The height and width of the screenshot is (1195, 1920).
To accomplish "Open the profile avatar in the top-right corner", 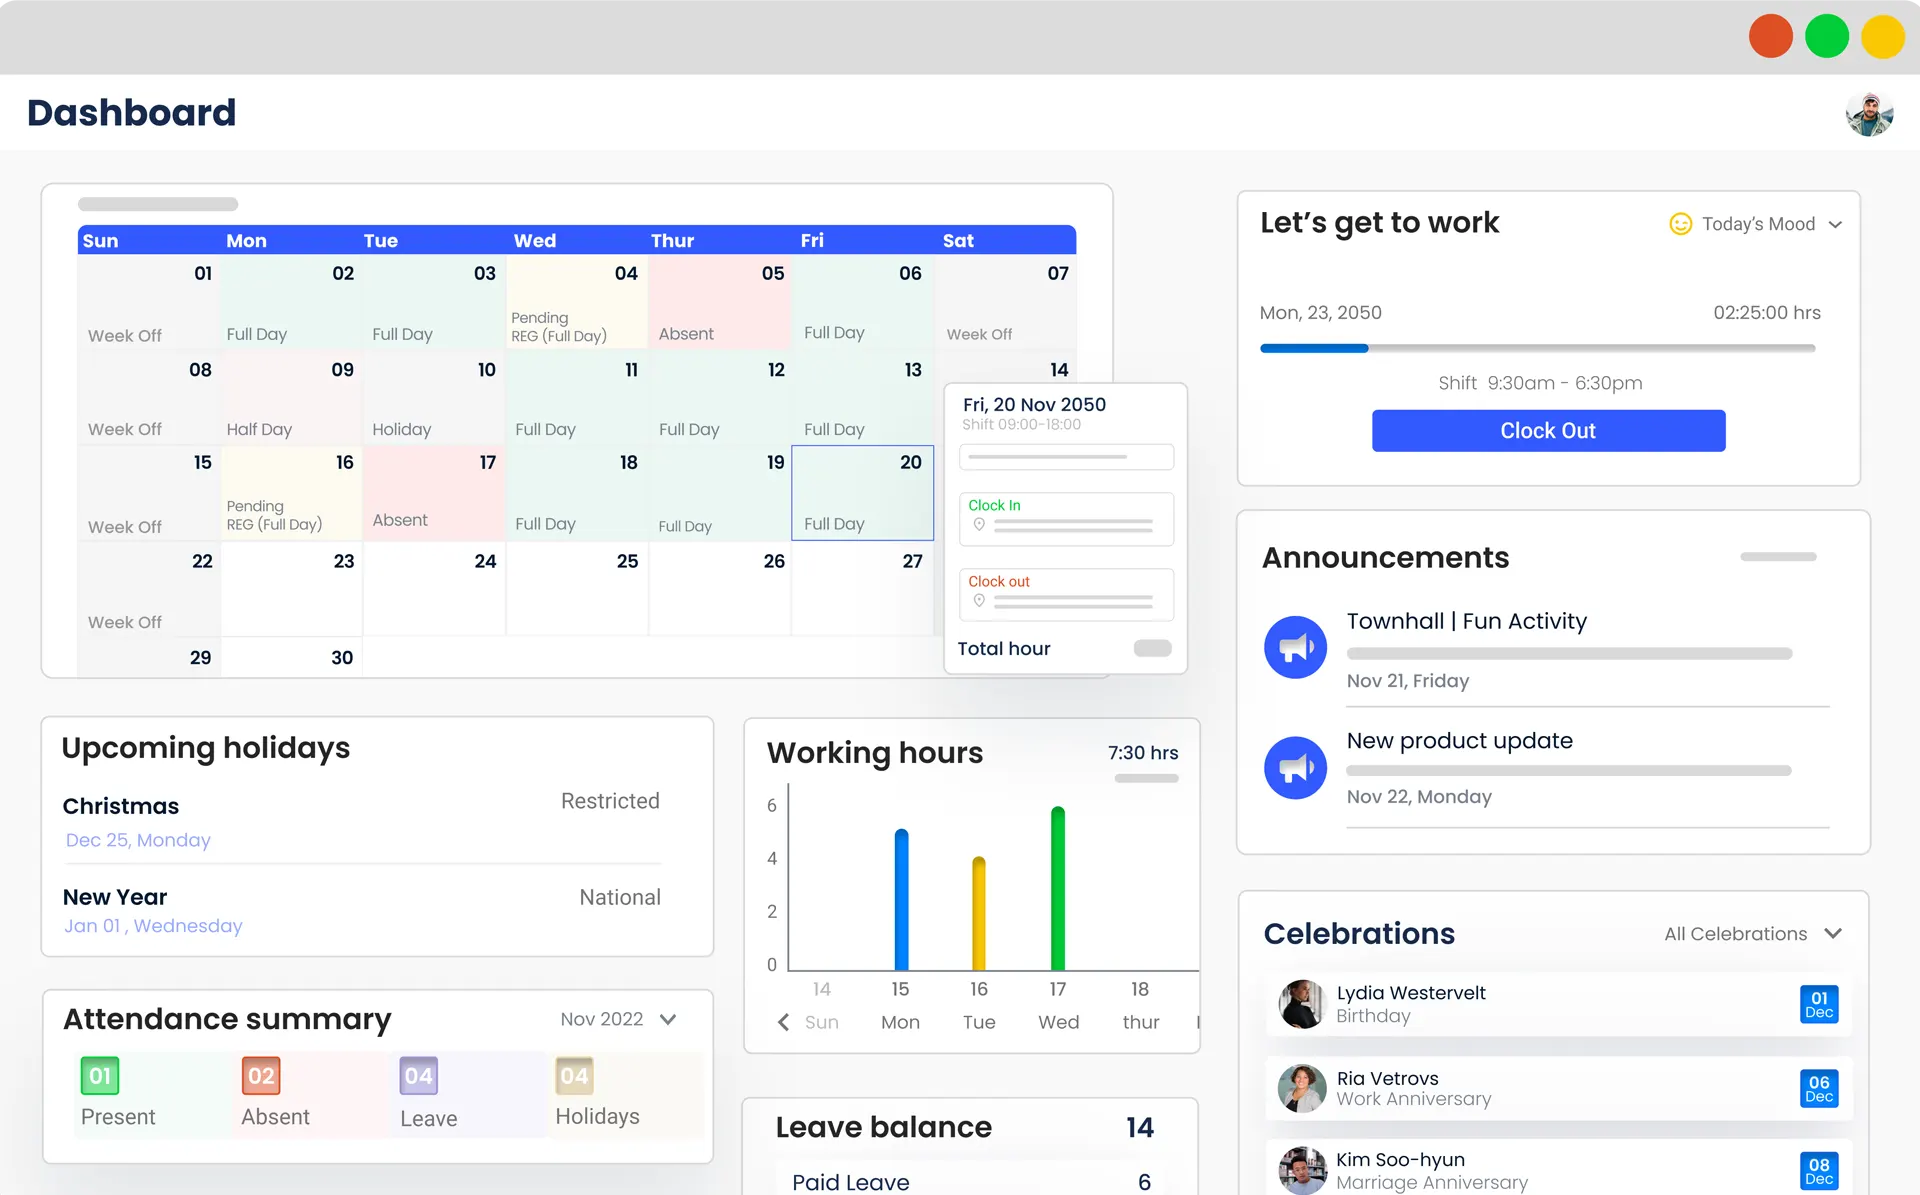I will 1869,113.
